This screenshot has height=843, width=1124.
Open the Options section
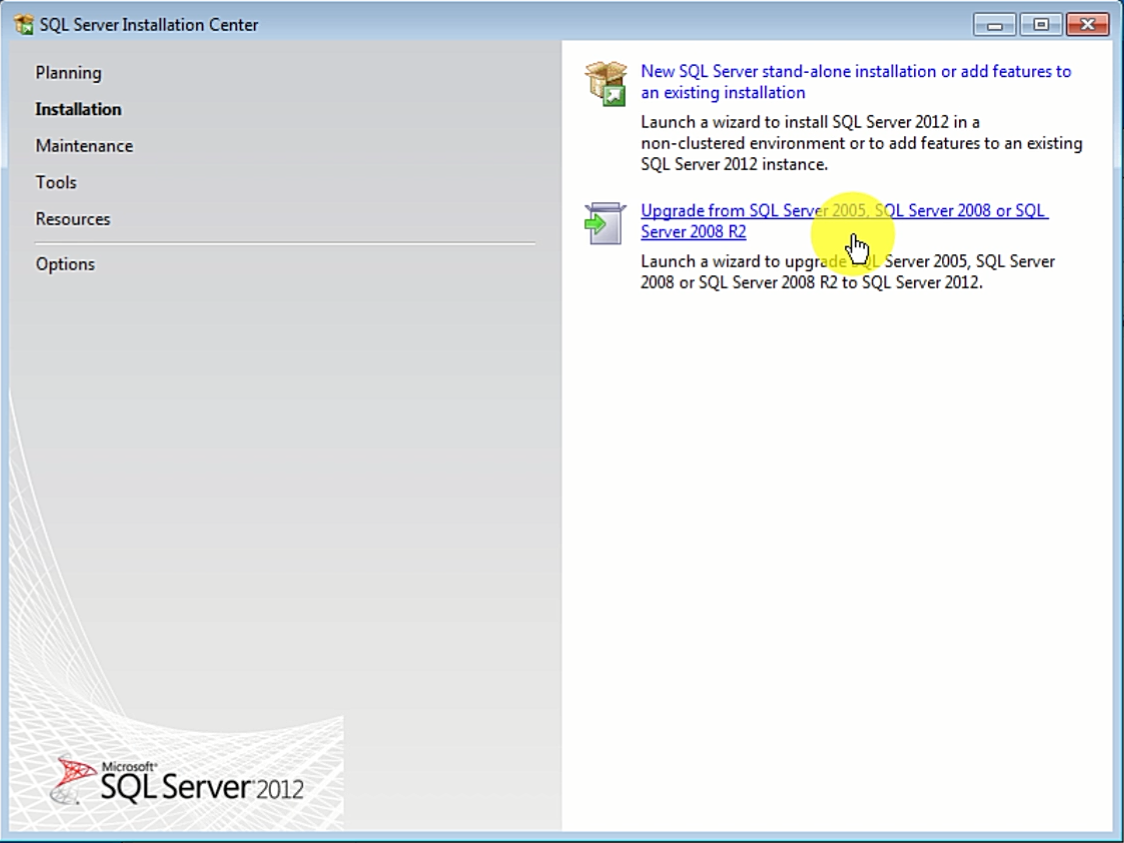(x=65, y=265)
